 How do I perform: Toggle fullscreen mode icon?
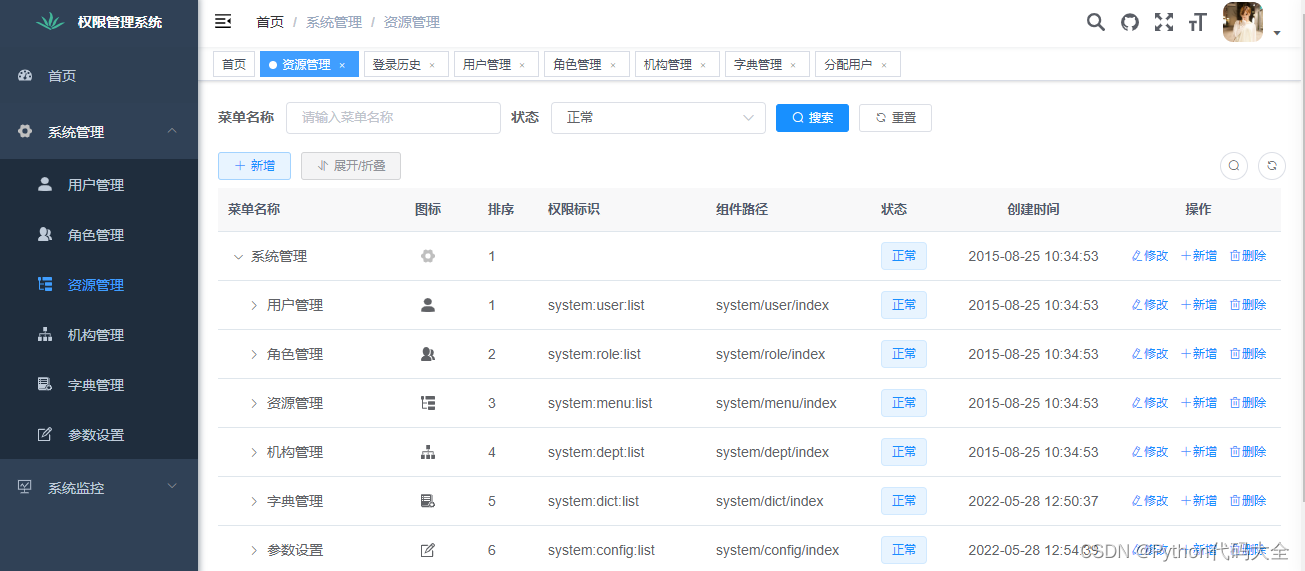[x=1164, y=22]
